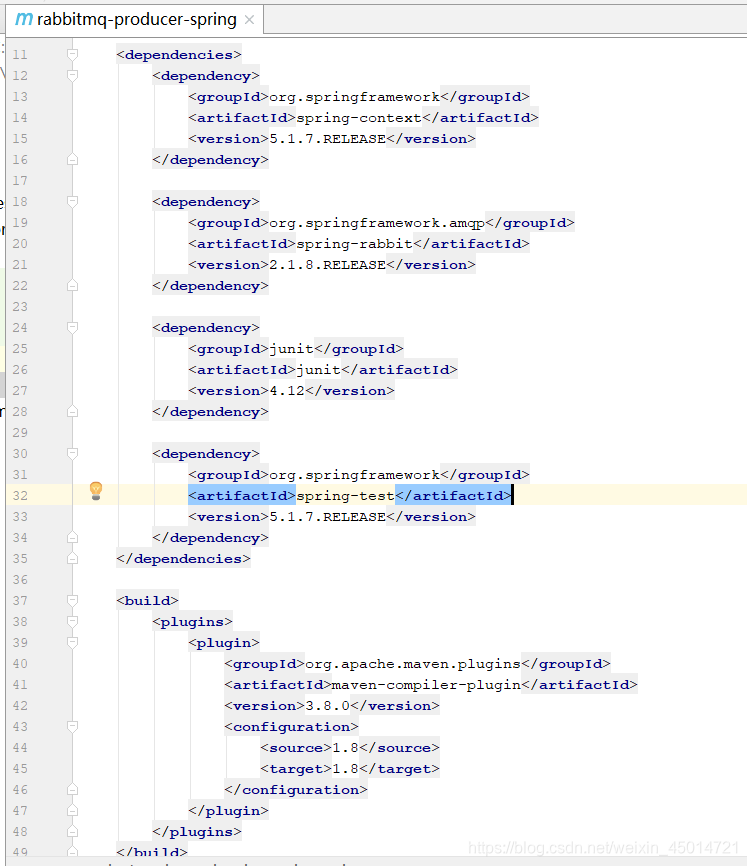Click the version '5.1.7.RELEASE' on line 33
747x866 pixels.
tap(327, 516)
